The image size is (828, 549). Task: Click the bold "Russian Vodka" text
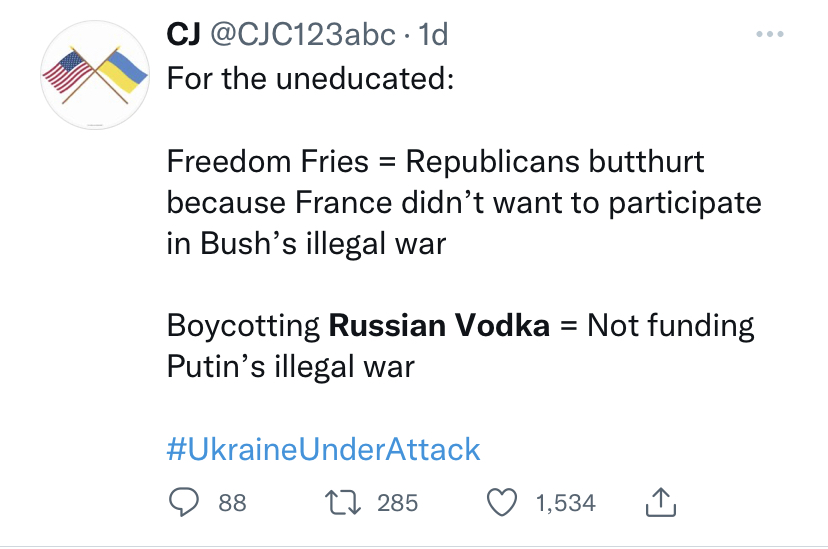click(440, 326)
